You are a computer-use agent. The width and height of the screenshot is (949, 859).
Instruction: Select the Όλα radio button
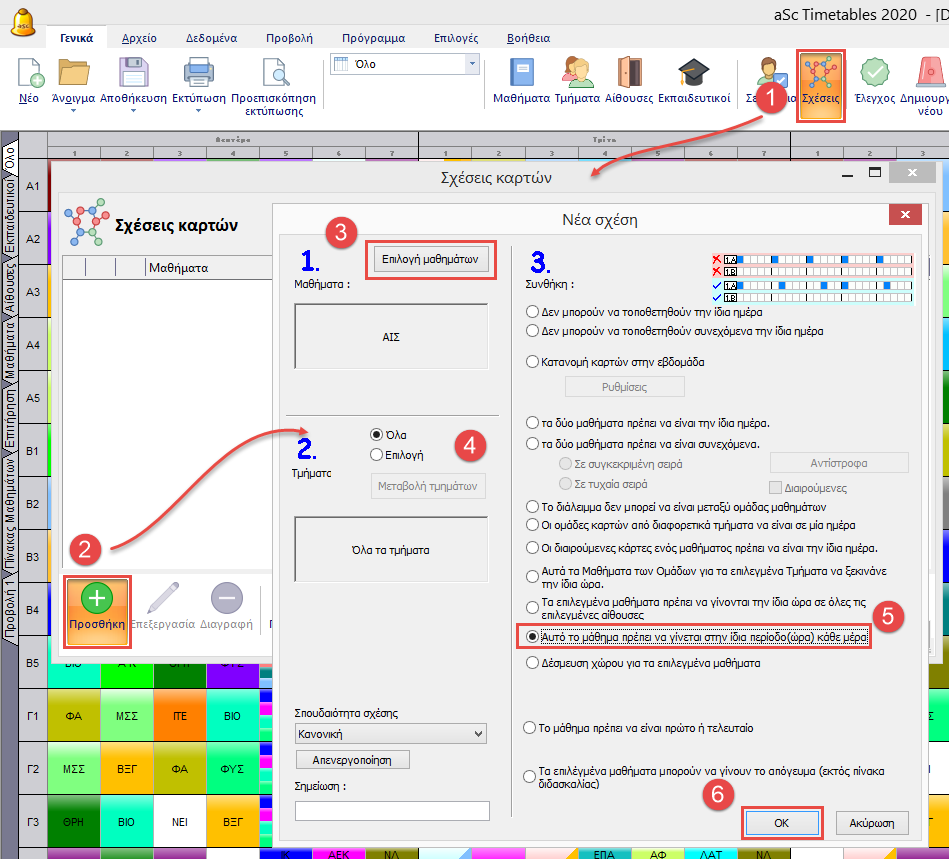[376, 435]
